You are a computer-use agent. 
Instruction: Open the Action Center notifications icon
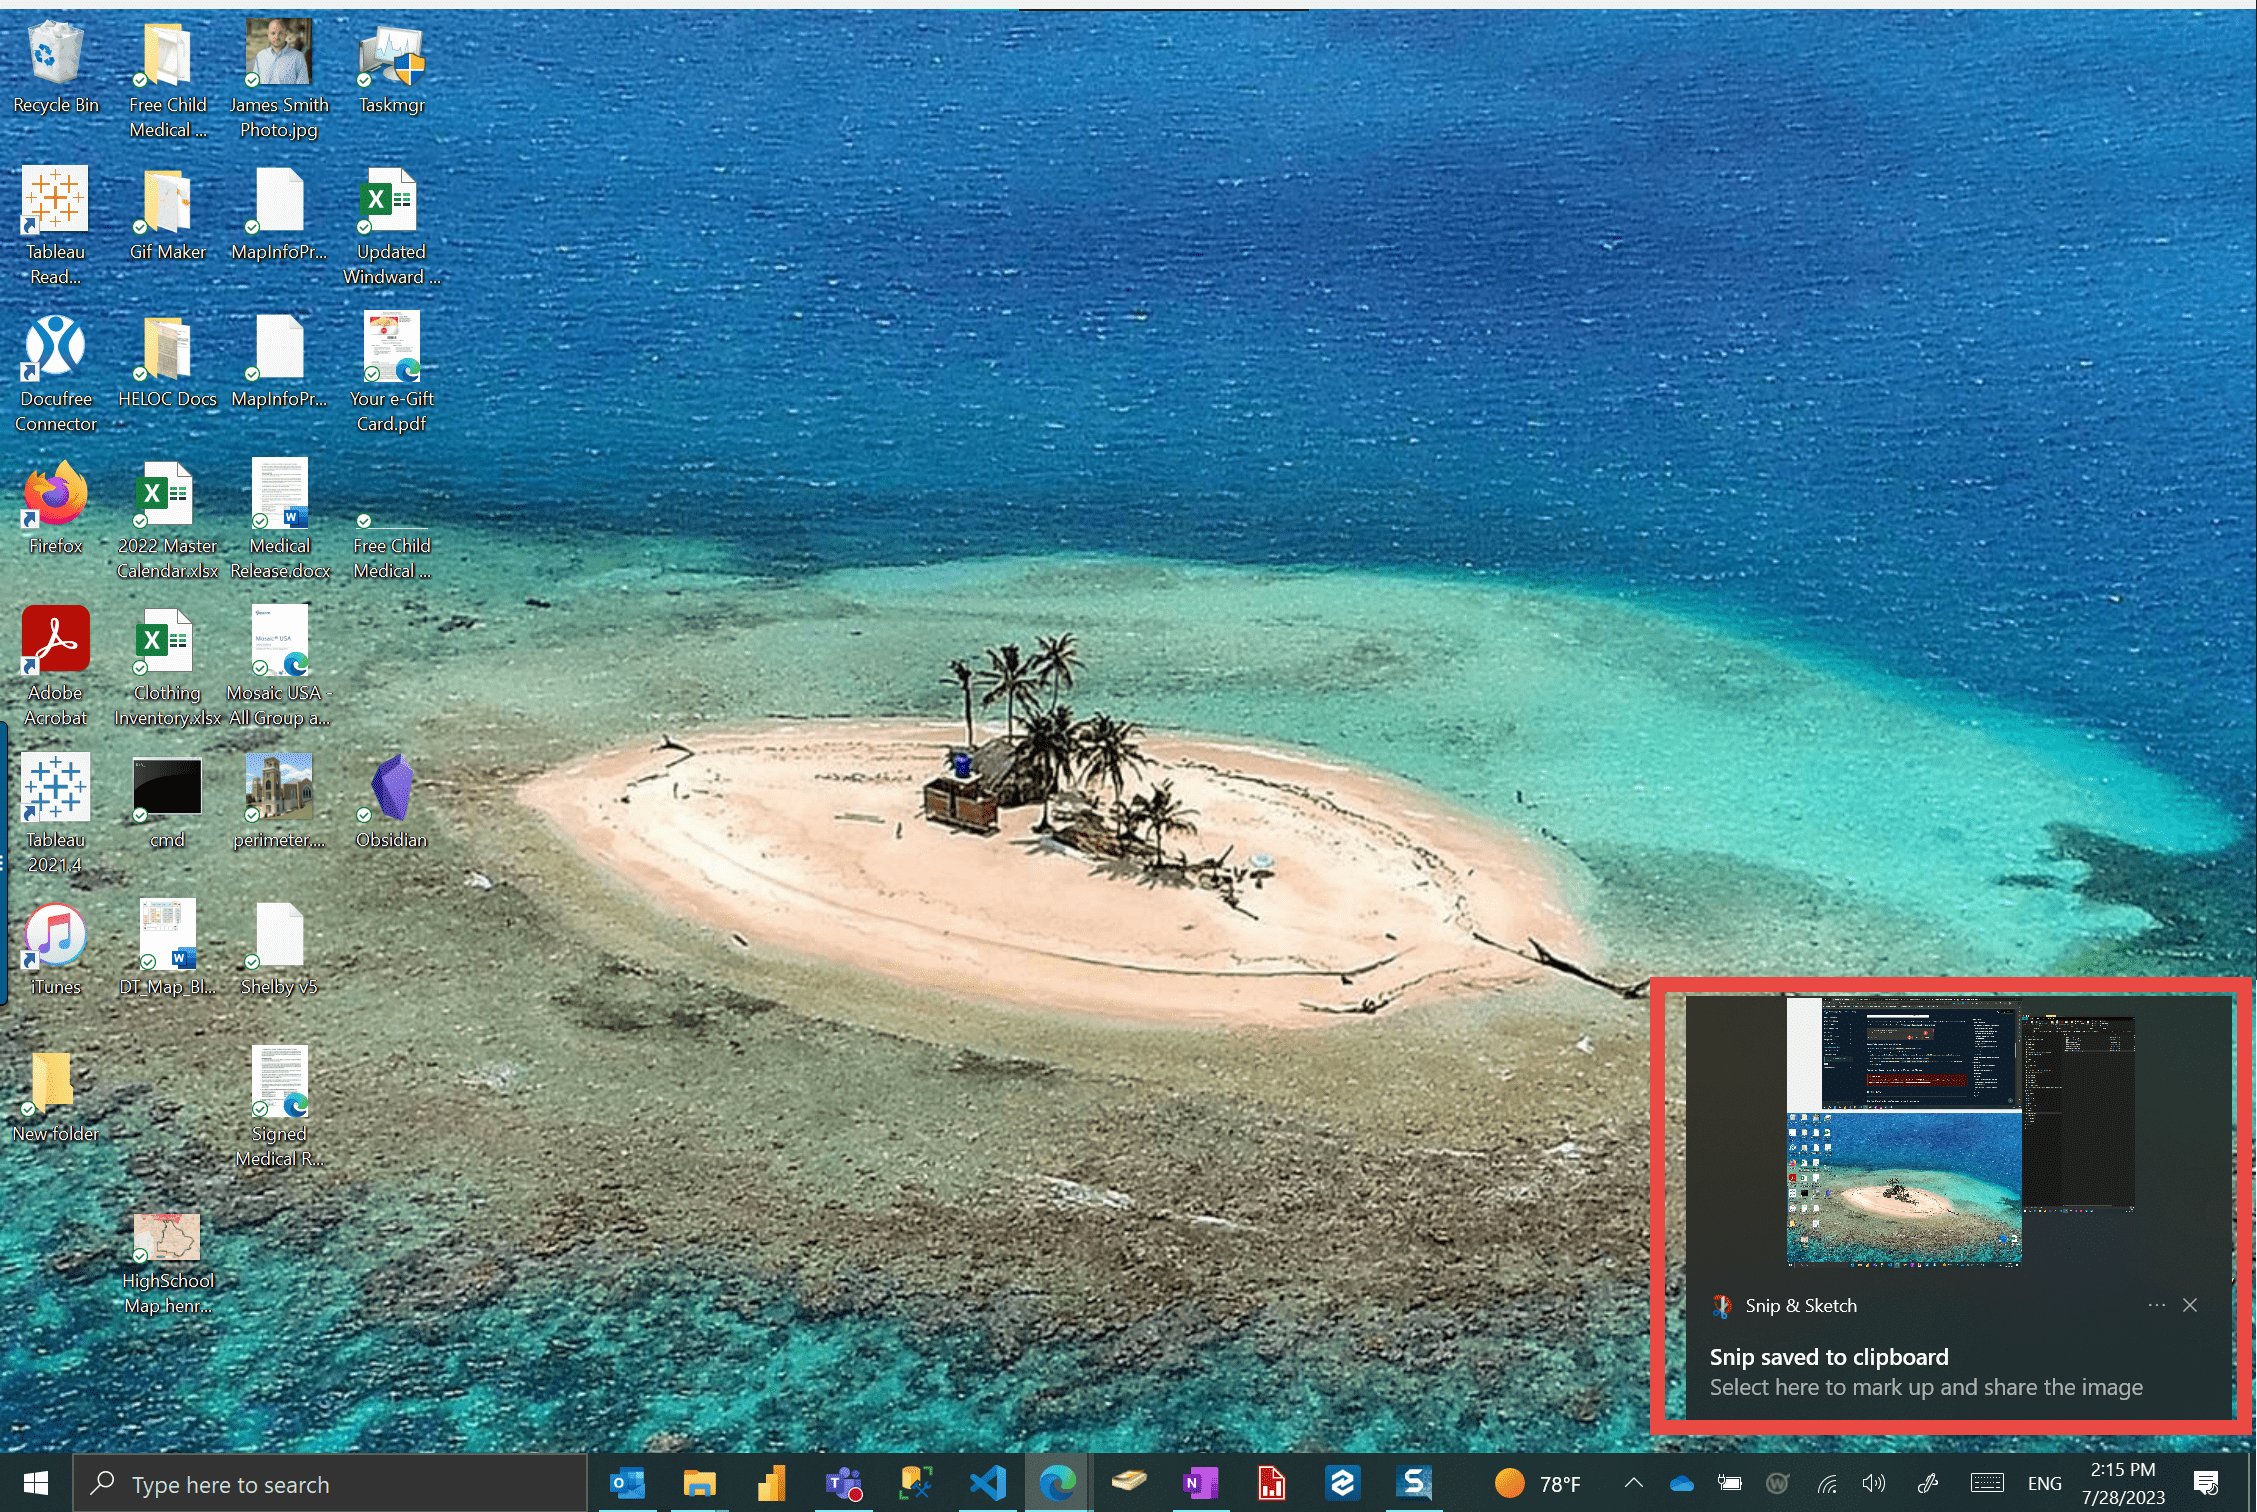(x=2206, y=1484)
